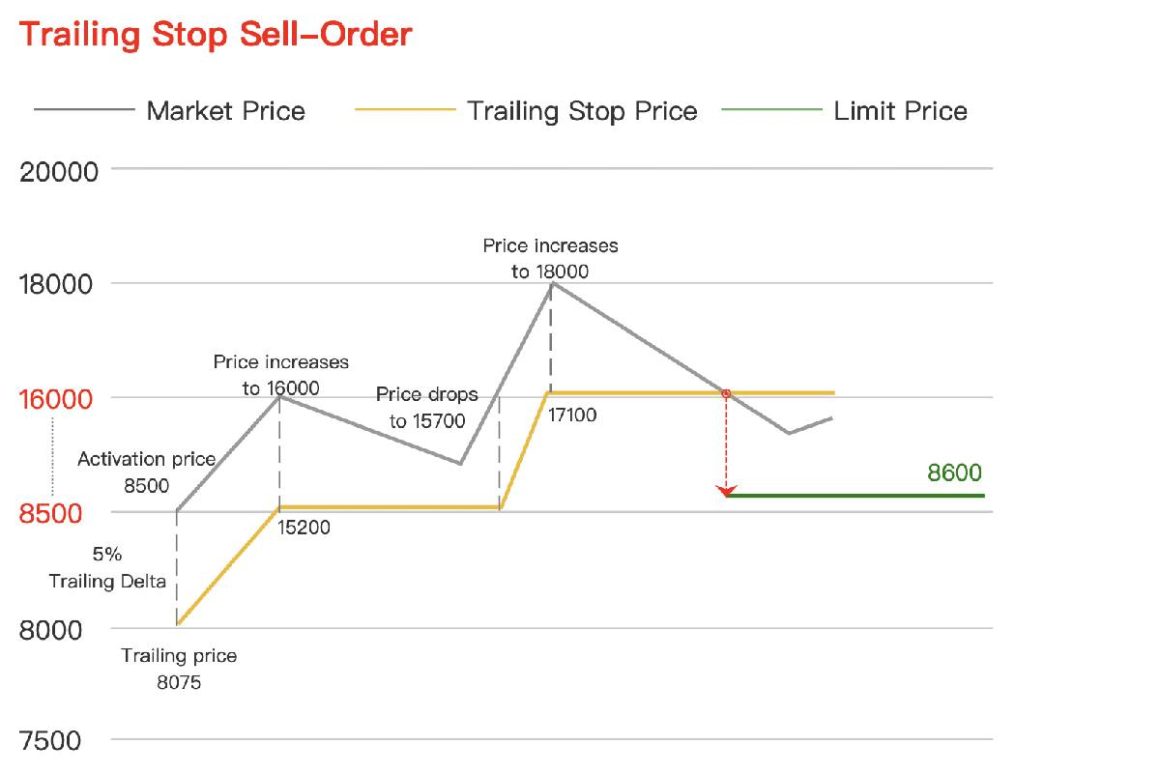Click the 'Price increases to 18000' annotation

tap(550, 257)
